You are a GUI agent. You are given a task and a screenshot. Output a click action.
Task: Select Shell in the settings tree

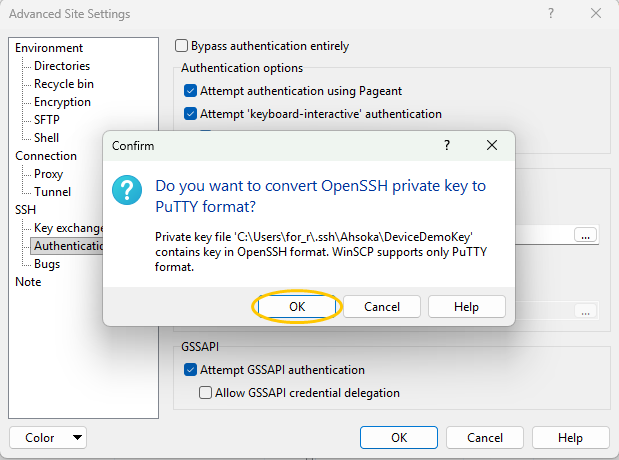(47, 138)
